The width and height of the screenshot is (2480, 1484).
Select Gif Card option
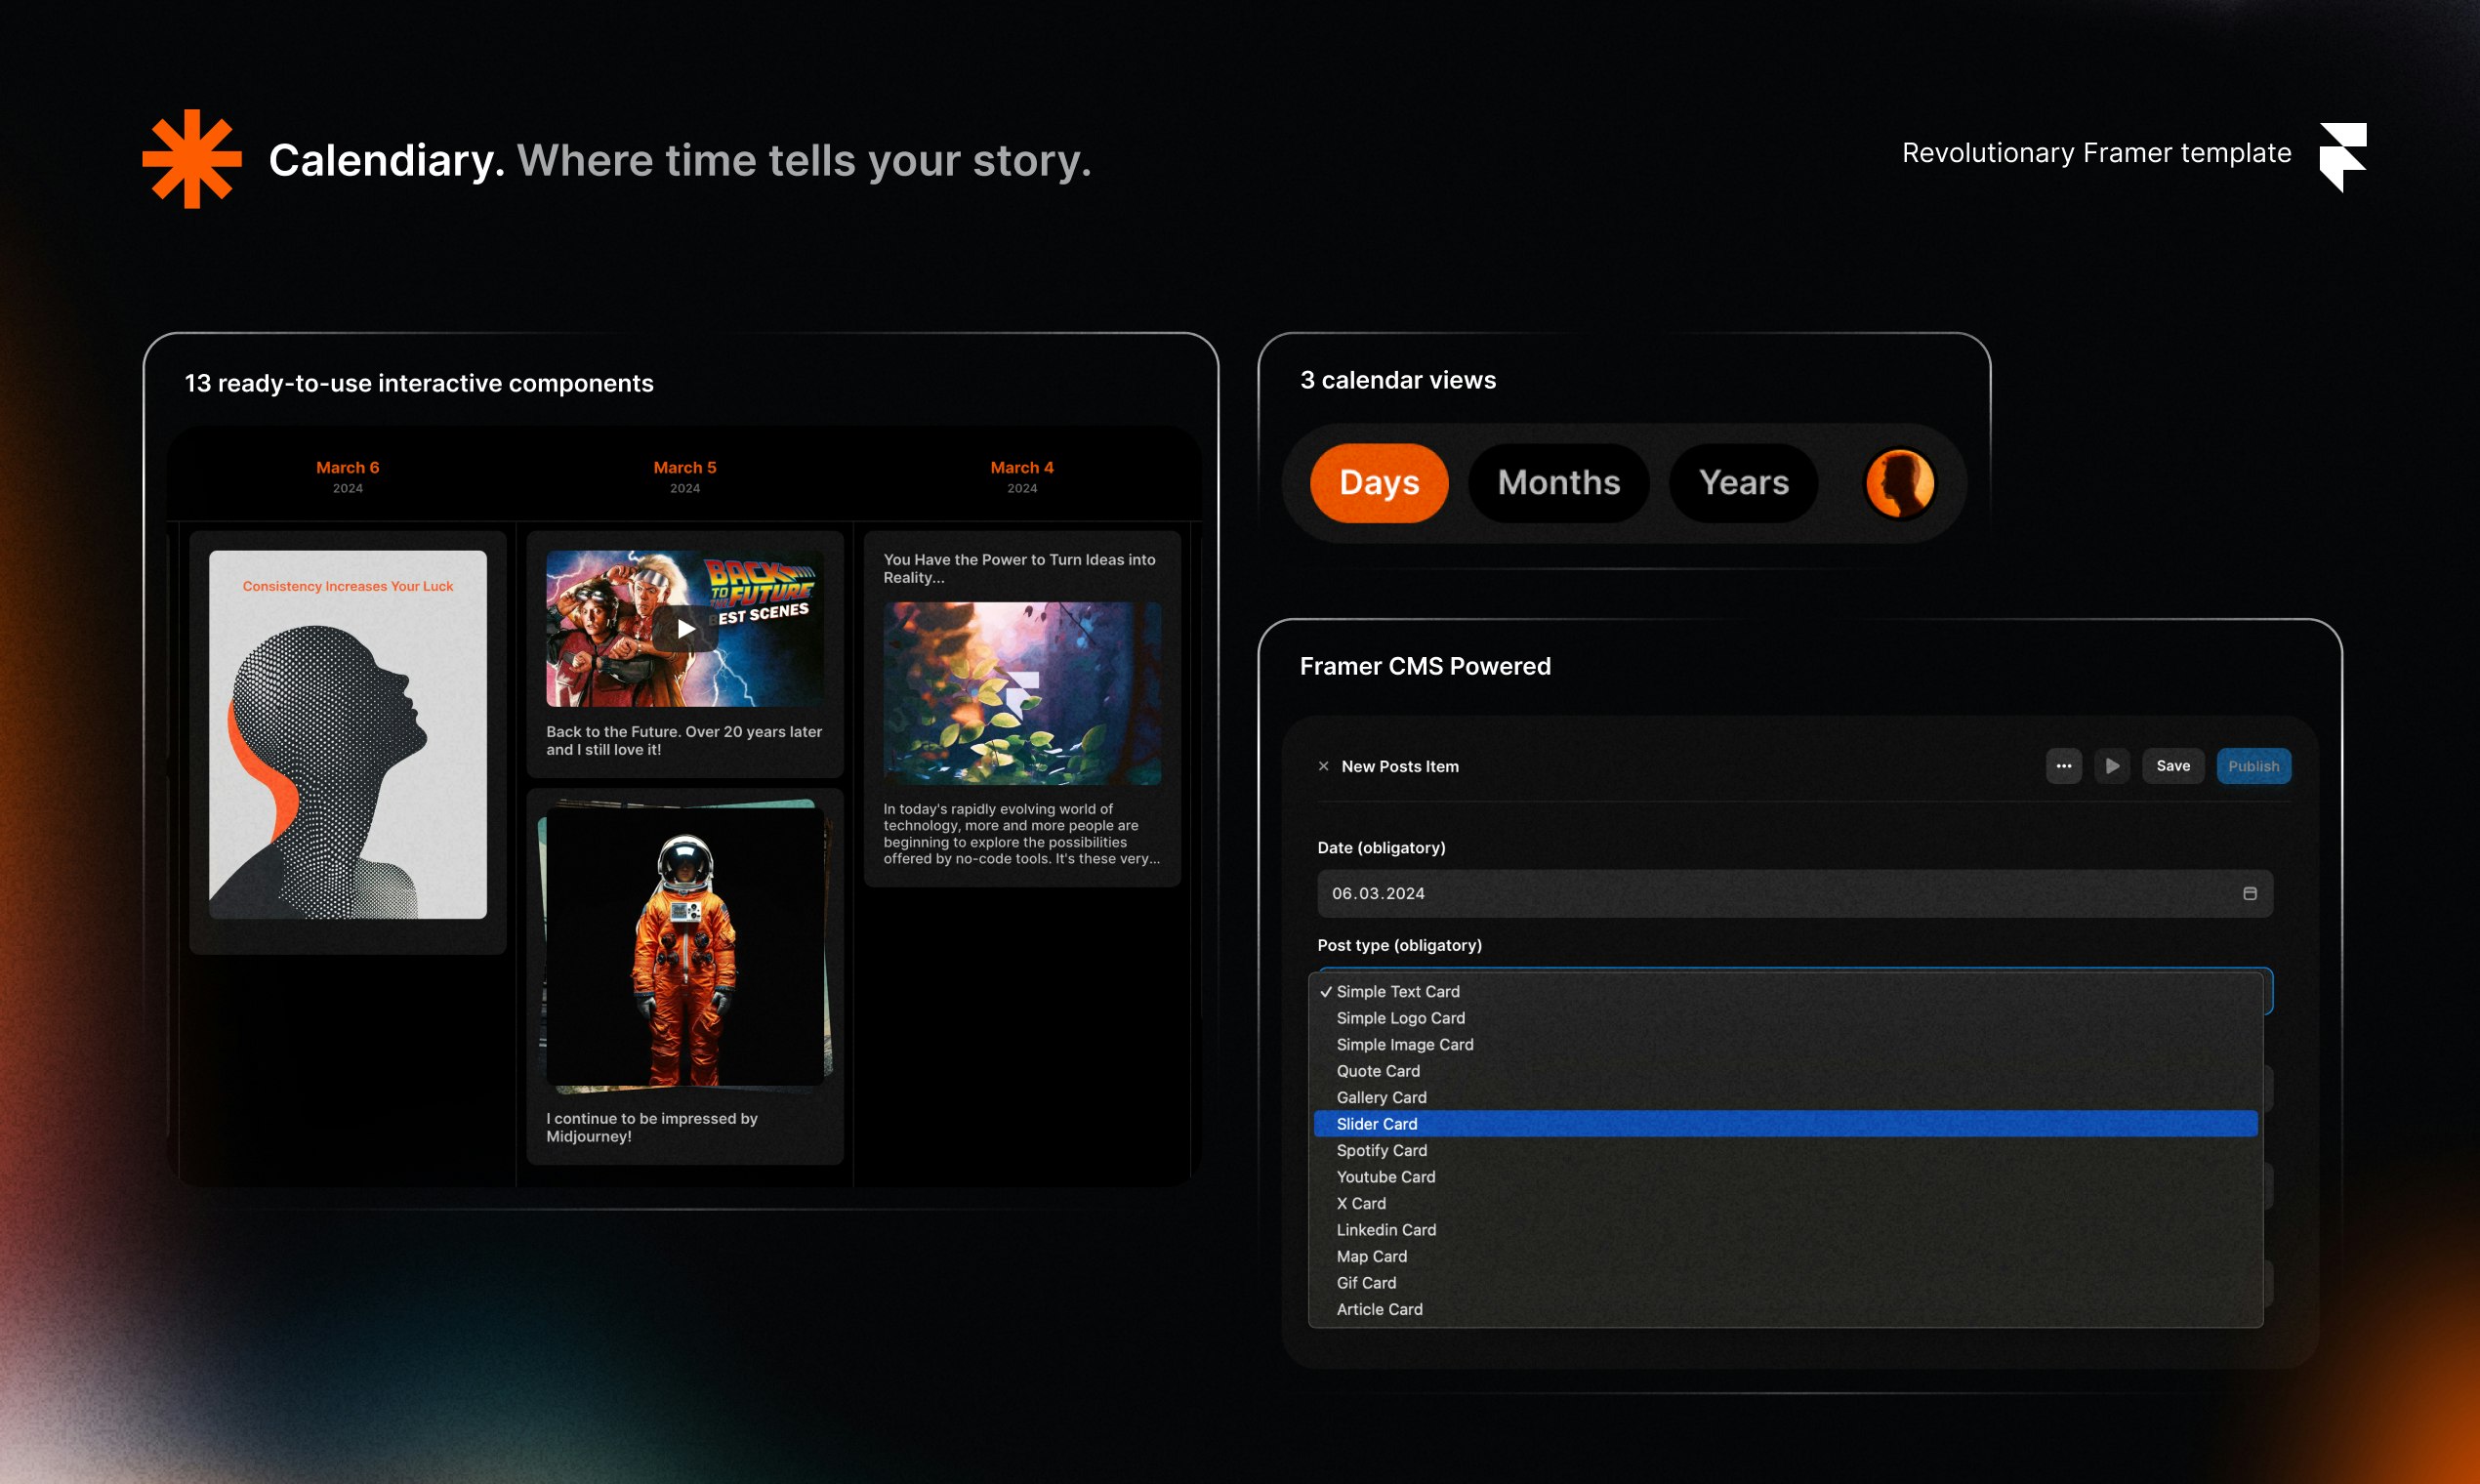pyautogui.click(x=1785, y=1283)
